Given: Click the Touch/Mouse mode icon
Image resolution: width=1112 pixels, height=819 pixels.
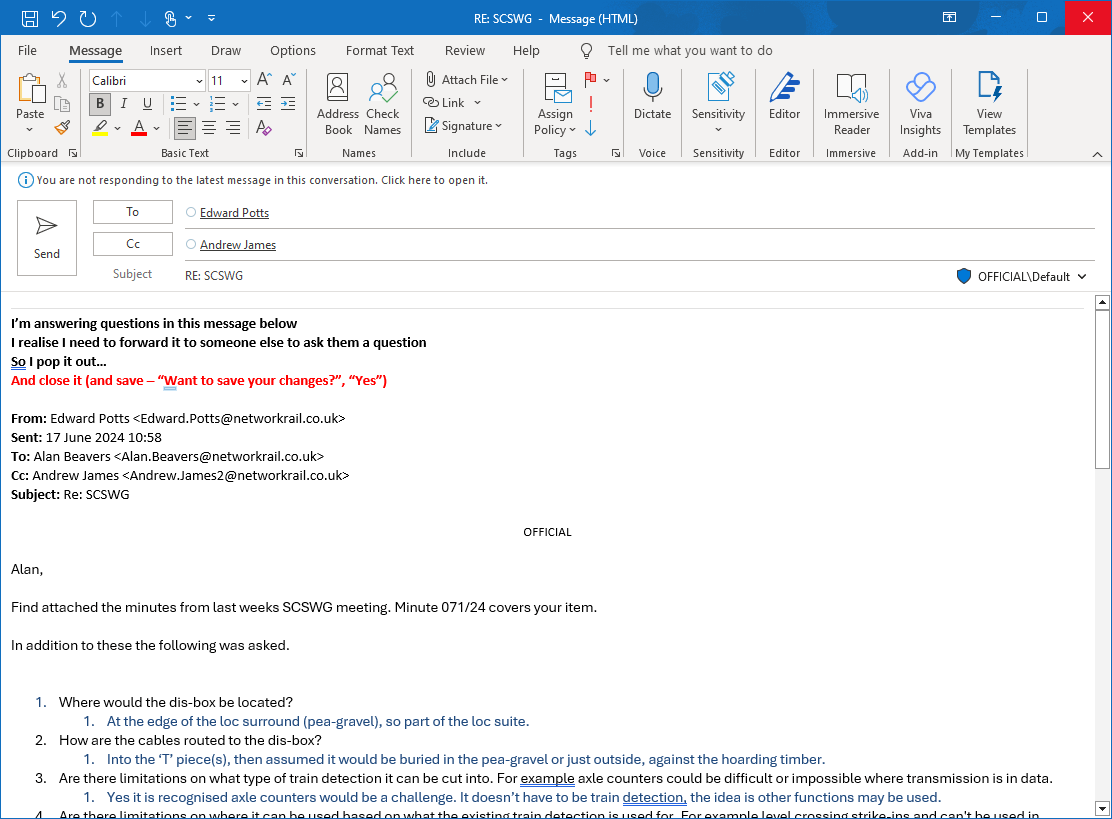Looking at the screenshot, I should pos(170,18).
